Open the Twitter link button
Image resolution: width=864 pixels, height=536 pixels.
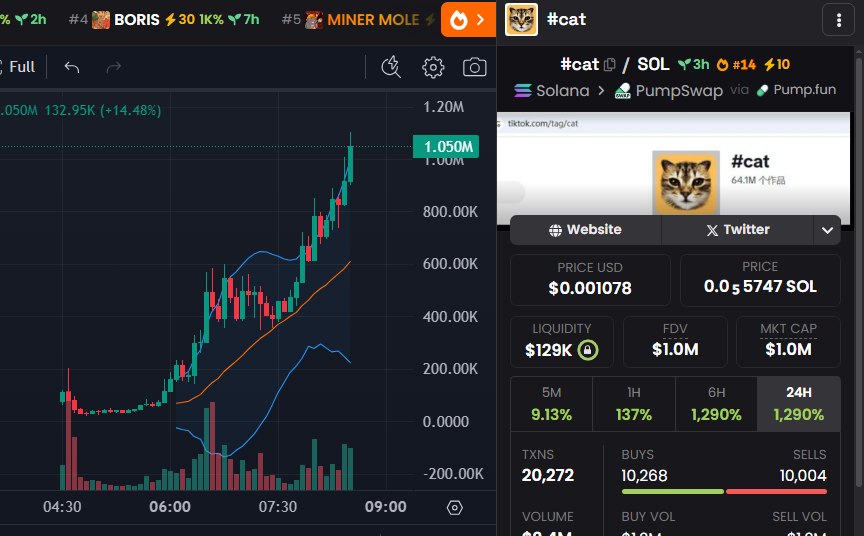coord(737,230)
